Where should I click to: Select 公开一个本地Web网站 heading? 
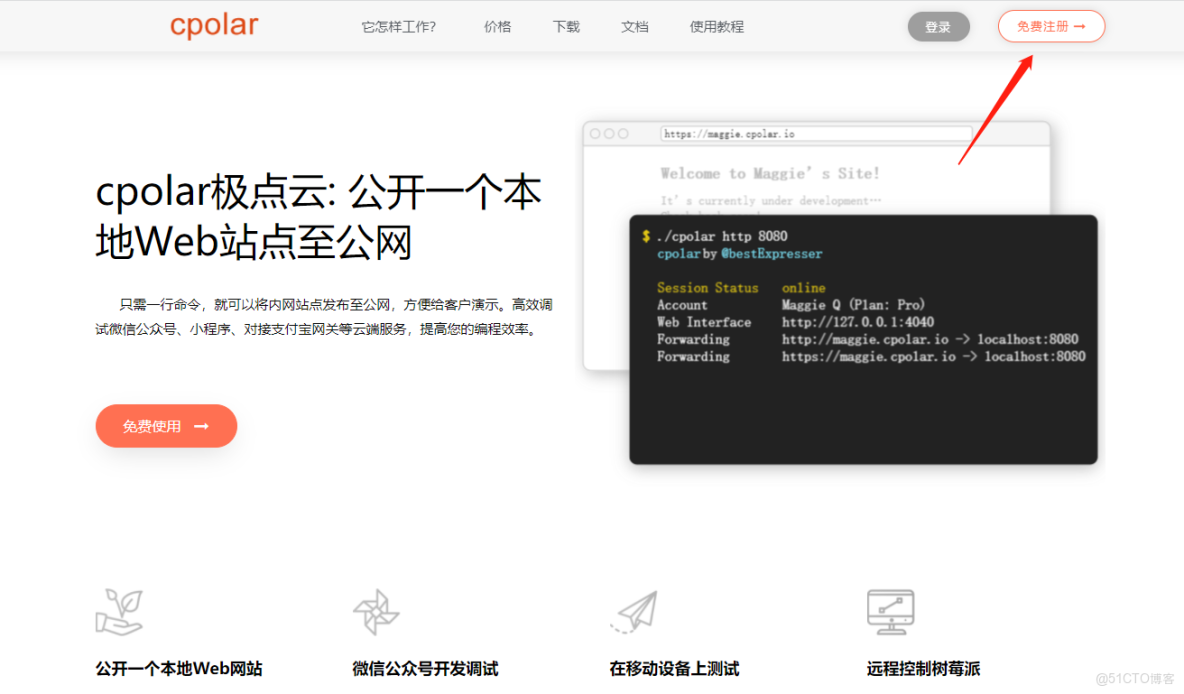(179, 669)
